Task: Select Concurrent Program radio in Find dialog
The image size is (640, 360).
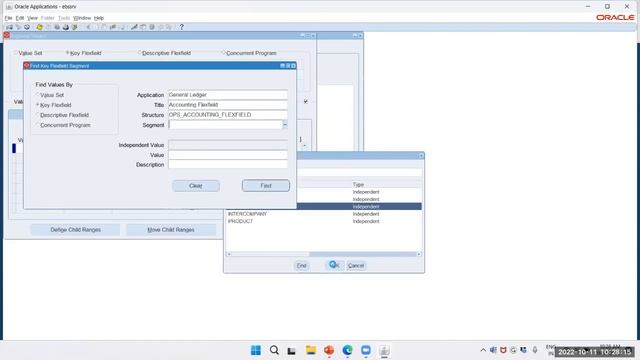Action: 38,125
